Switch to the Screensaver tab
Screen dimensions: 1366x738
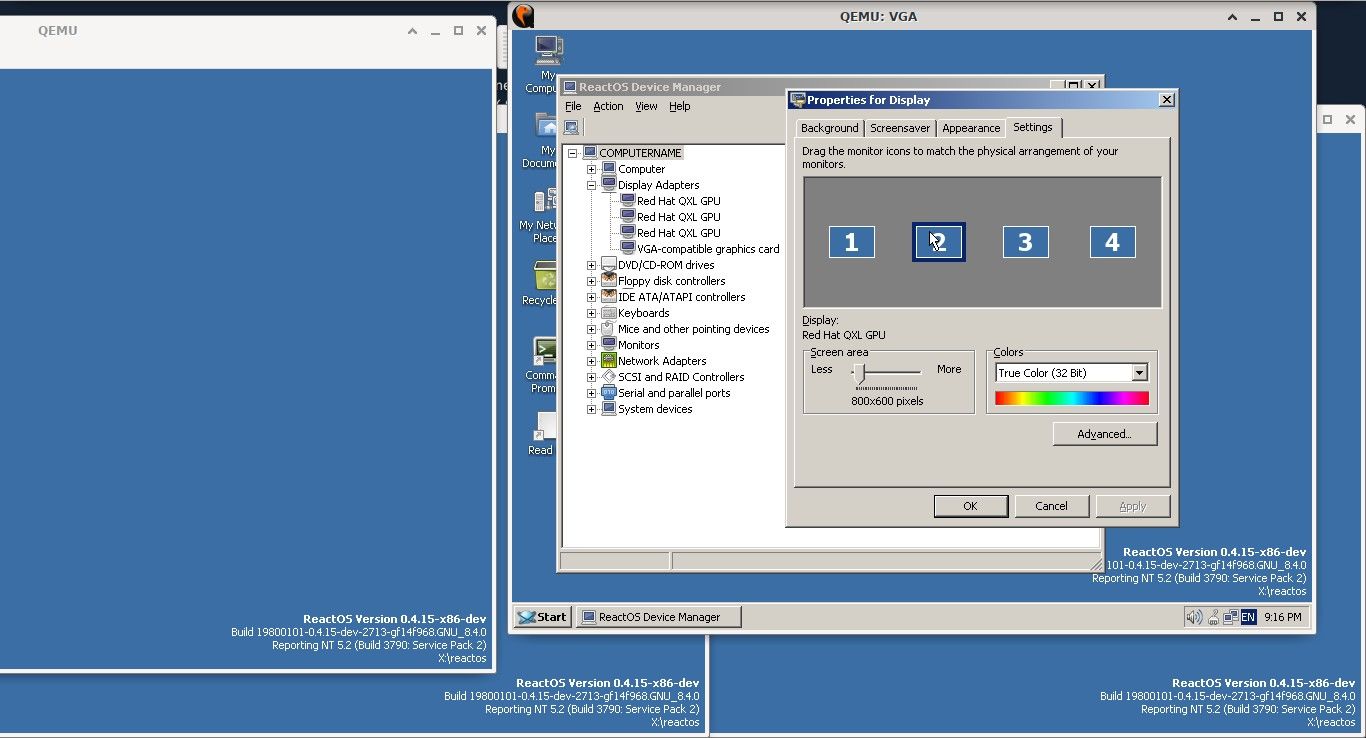click(x=899, y=128)
